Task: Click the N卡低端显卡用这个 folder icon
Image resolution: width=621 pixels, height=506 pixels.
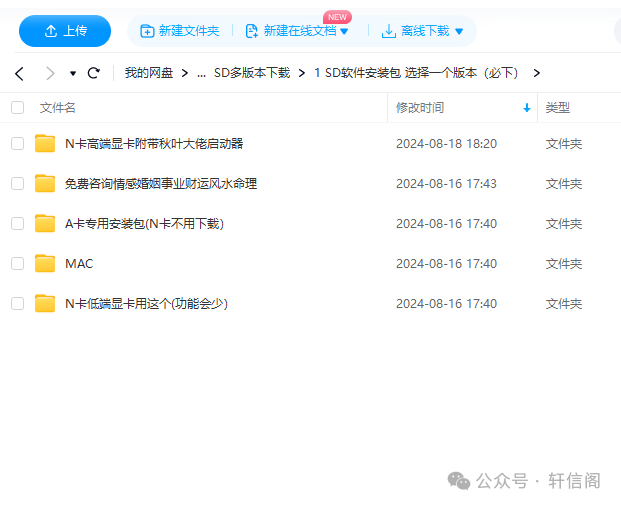Action: pyautogui.click(x=45, y=304)
